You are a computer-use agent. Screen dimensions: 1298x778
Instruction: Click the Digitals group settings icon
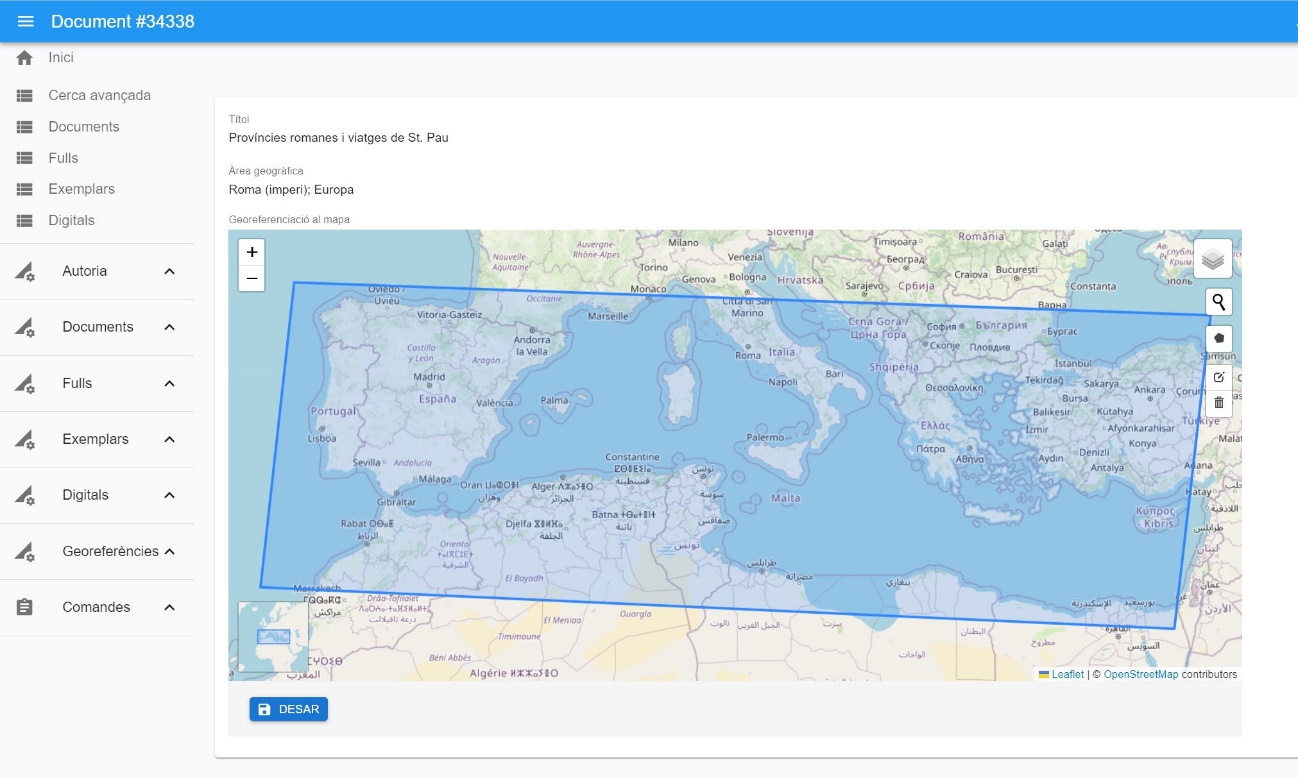(25, 496)
